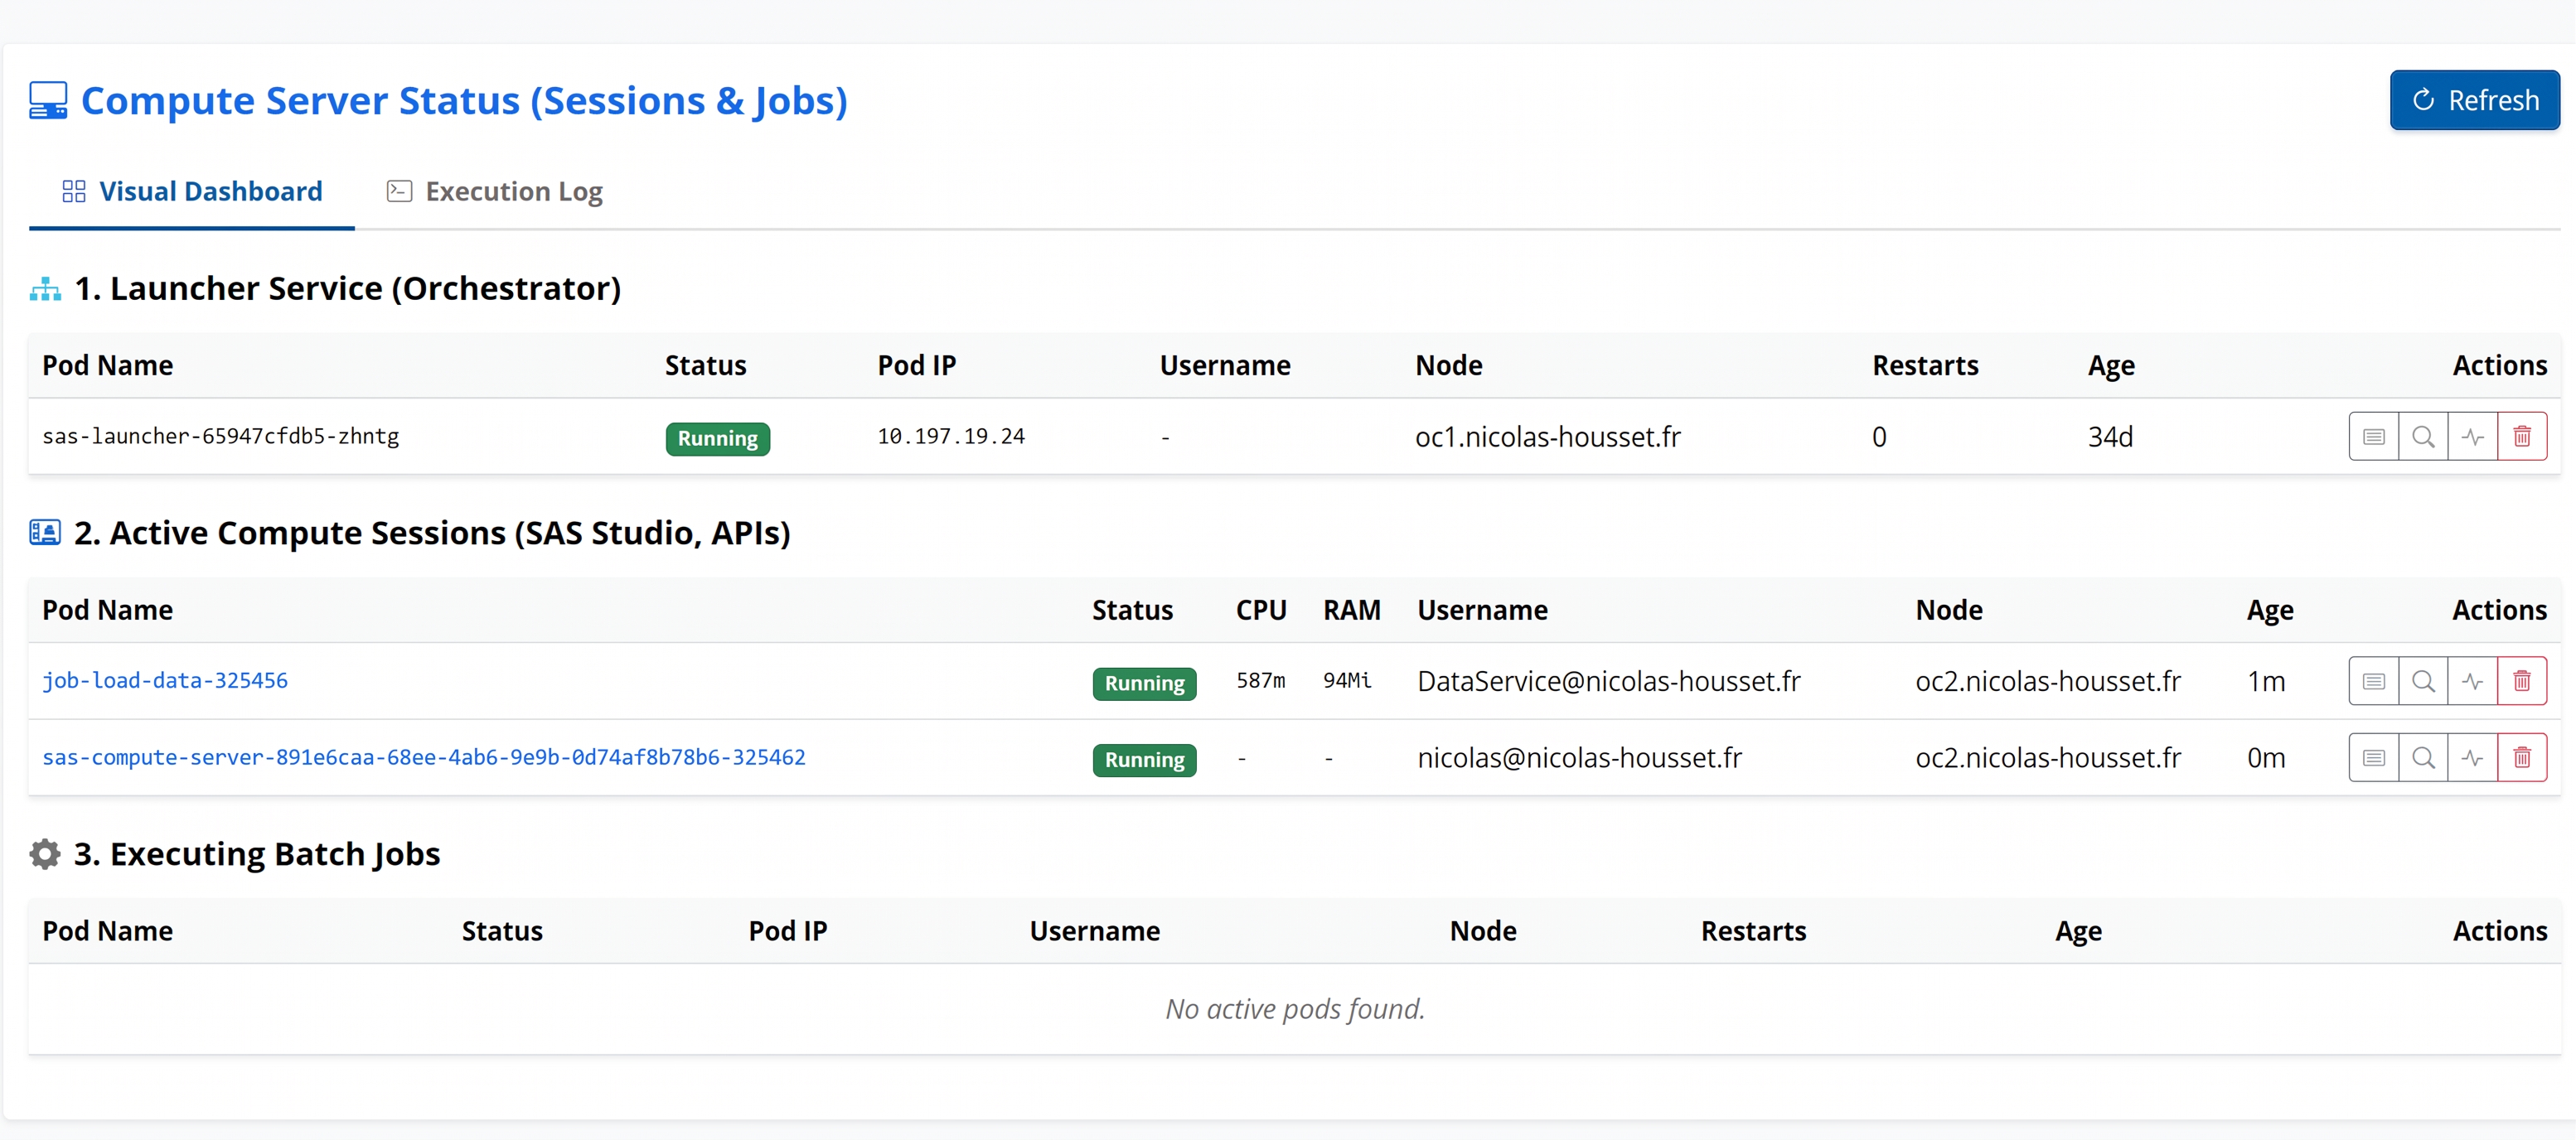Click the 34d age value
The height and width of the screenshot is (1140, 2576).
coord(2110,437)
